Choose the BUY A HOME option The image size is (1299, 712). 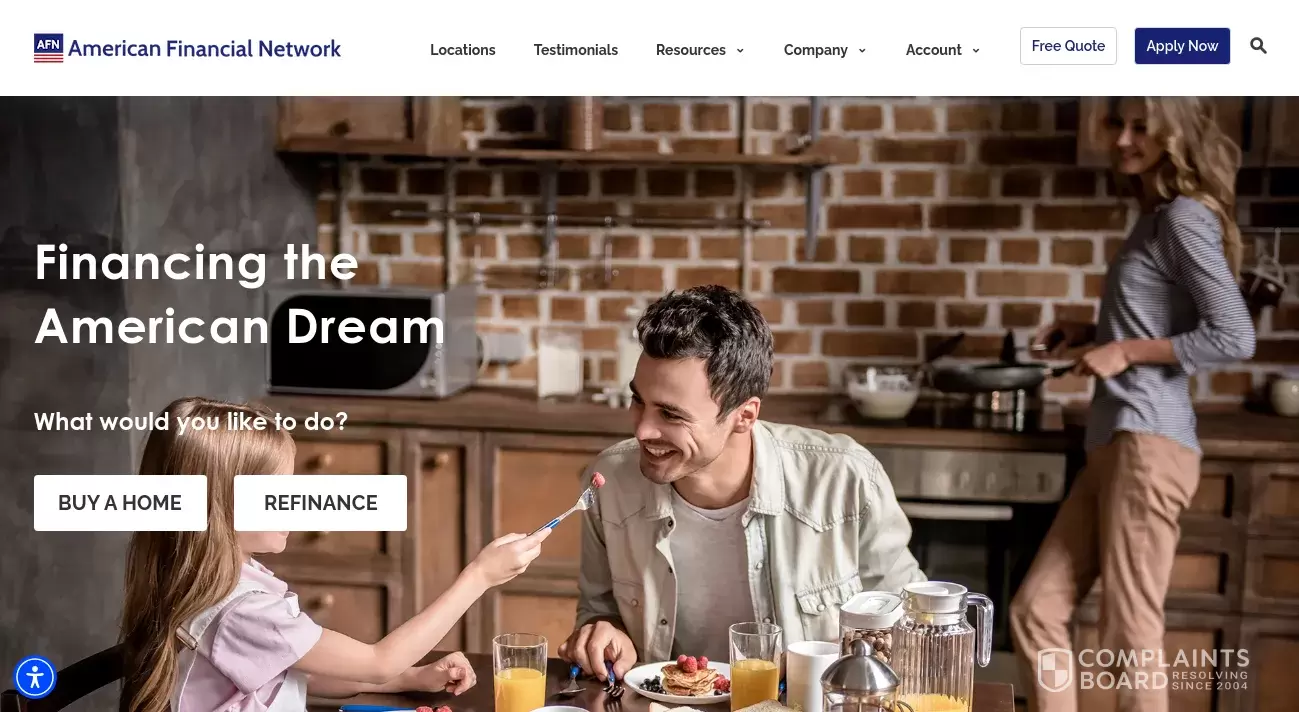[x=120, y=503]
